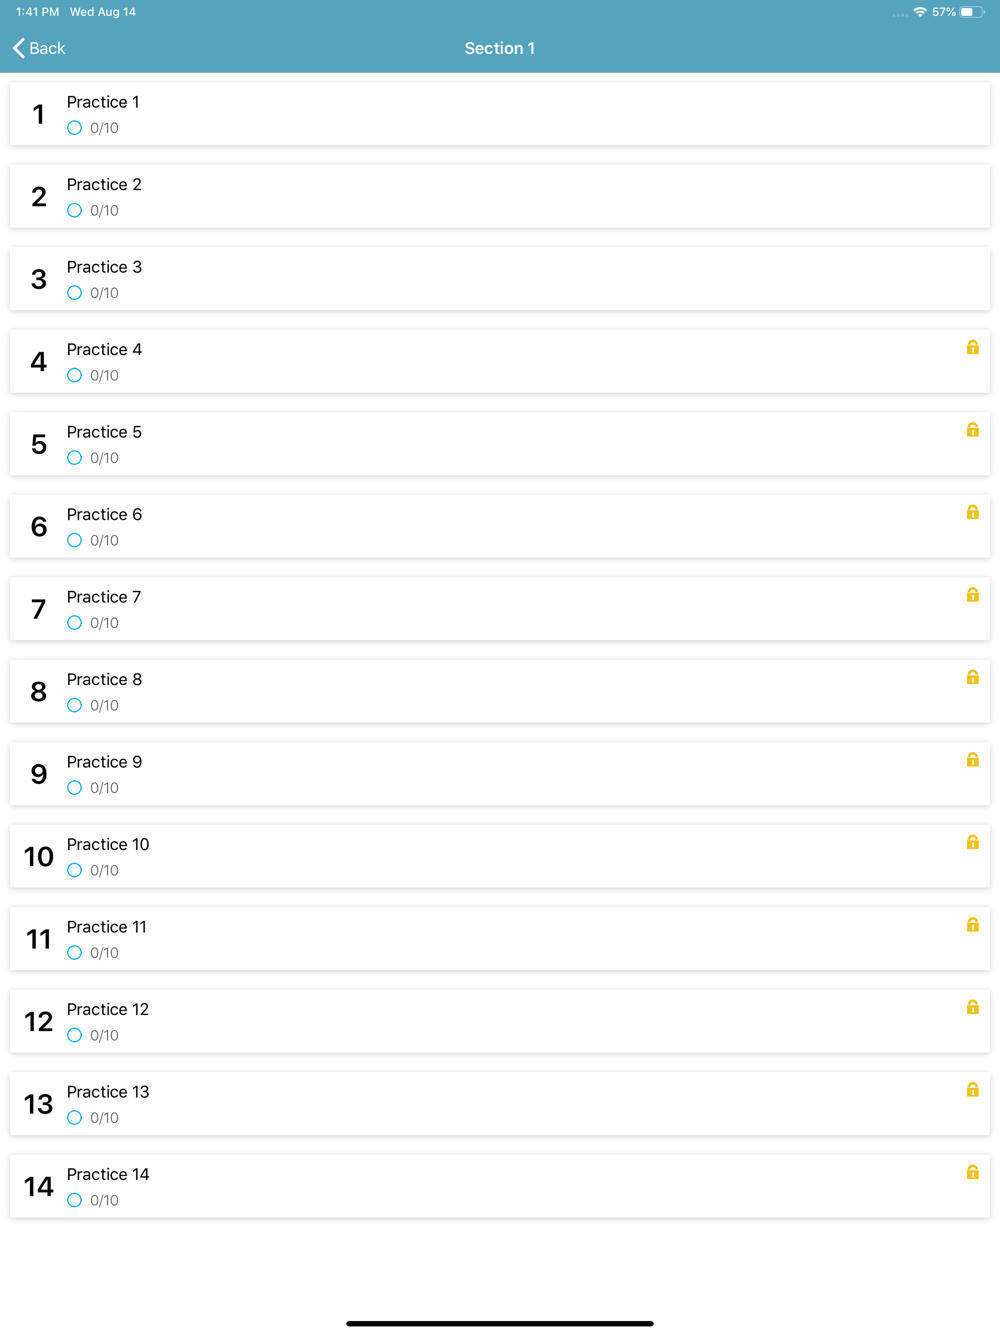Screen dimensions: 1000x1334
Task: Tap the lock icon on Practice 10
Action: 972,842
